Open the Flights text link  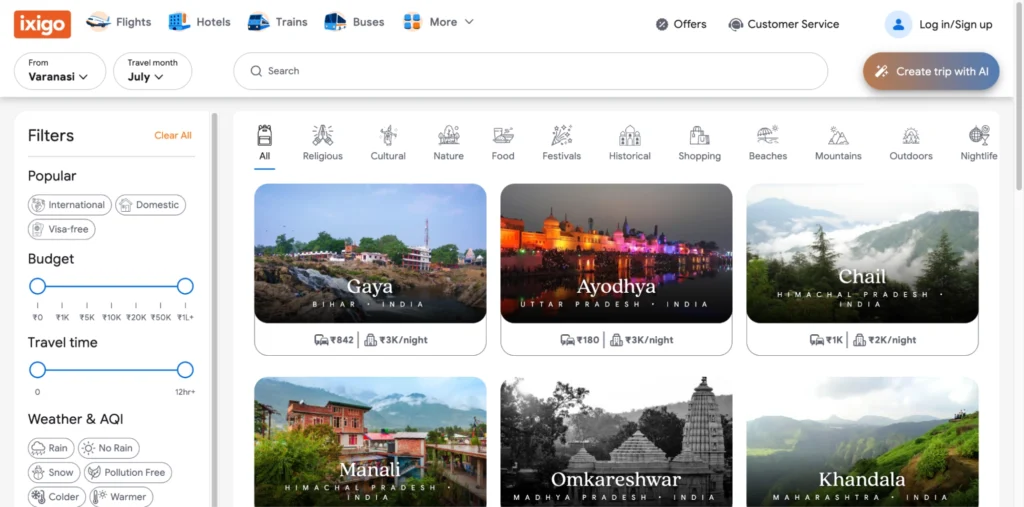pyautogui.click(x=134, y=22)
